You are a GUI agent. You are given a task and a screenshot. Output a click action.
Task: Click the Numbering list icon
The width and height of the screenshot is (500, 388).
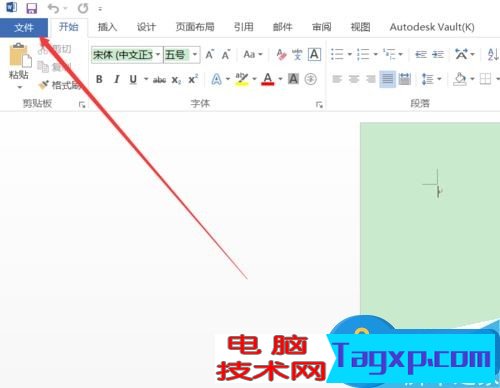pyautogui.click(x=363, y=54)
